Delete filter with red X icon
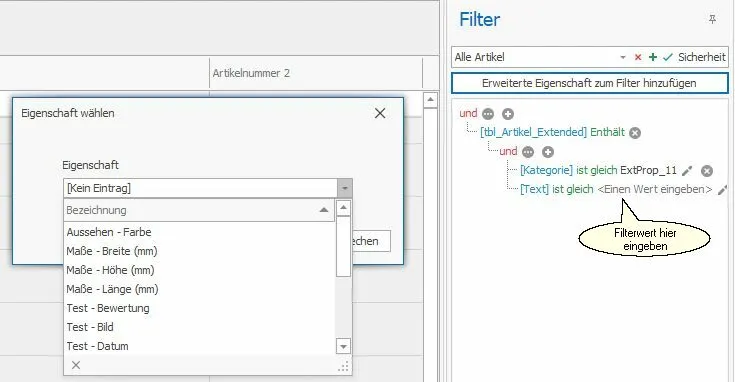Image resolution: width=735 pixels, height=382 pixels. pos(638,57)
